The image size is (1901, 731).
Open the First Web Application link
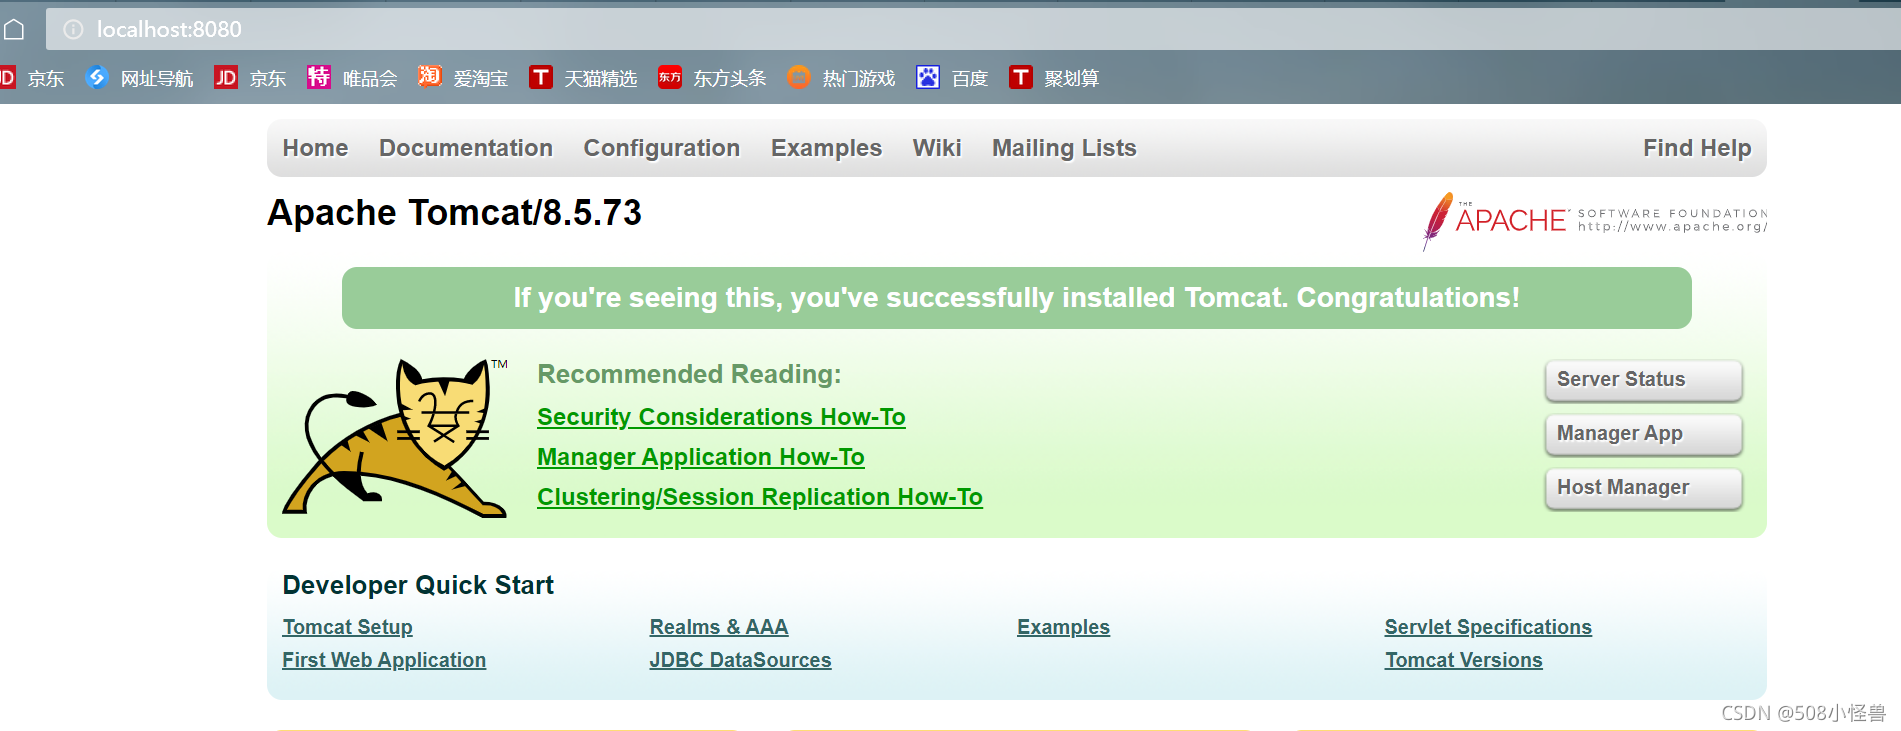[384, 660]
